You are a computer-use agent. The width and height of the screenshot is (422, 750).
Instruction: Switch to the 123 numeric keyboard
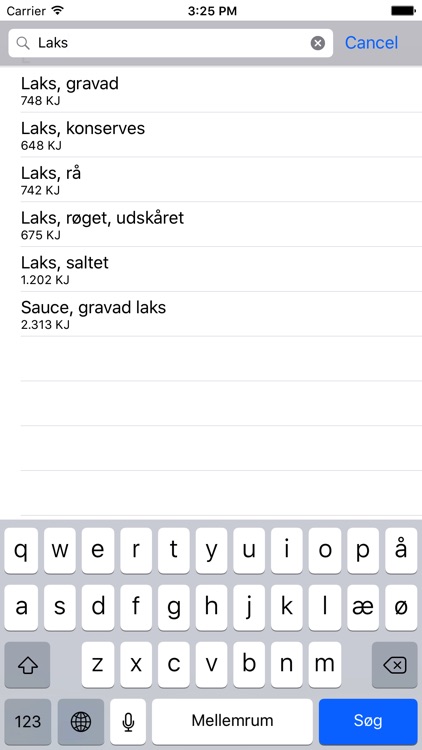[28, 721]
